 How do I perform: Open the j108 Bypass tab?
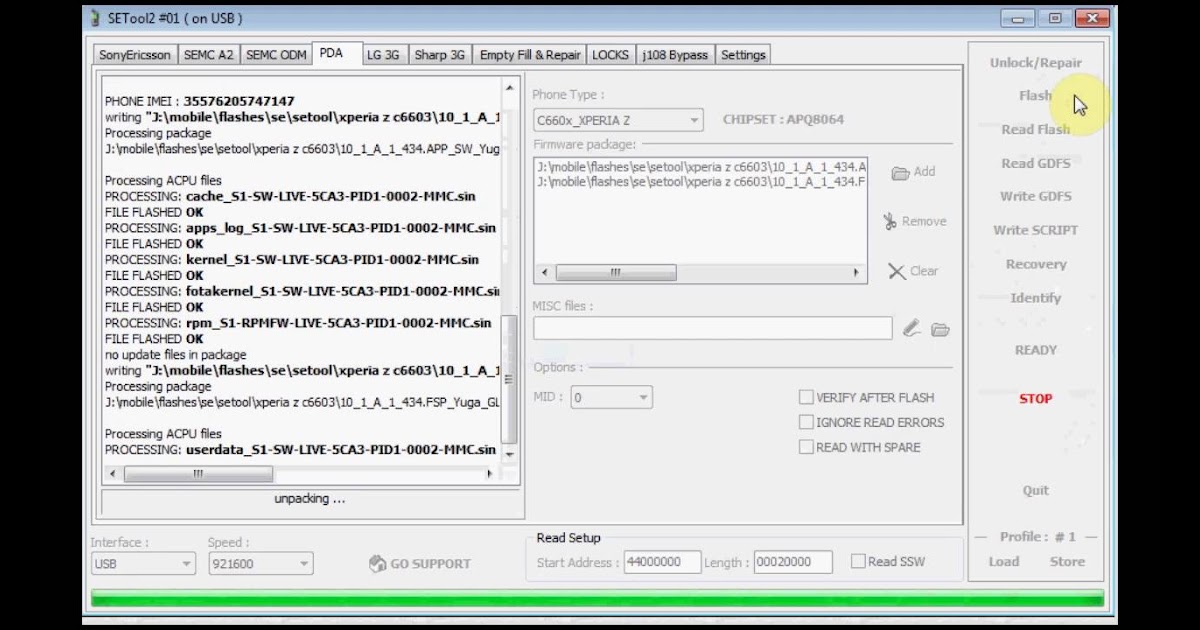(x=675, y=55)
